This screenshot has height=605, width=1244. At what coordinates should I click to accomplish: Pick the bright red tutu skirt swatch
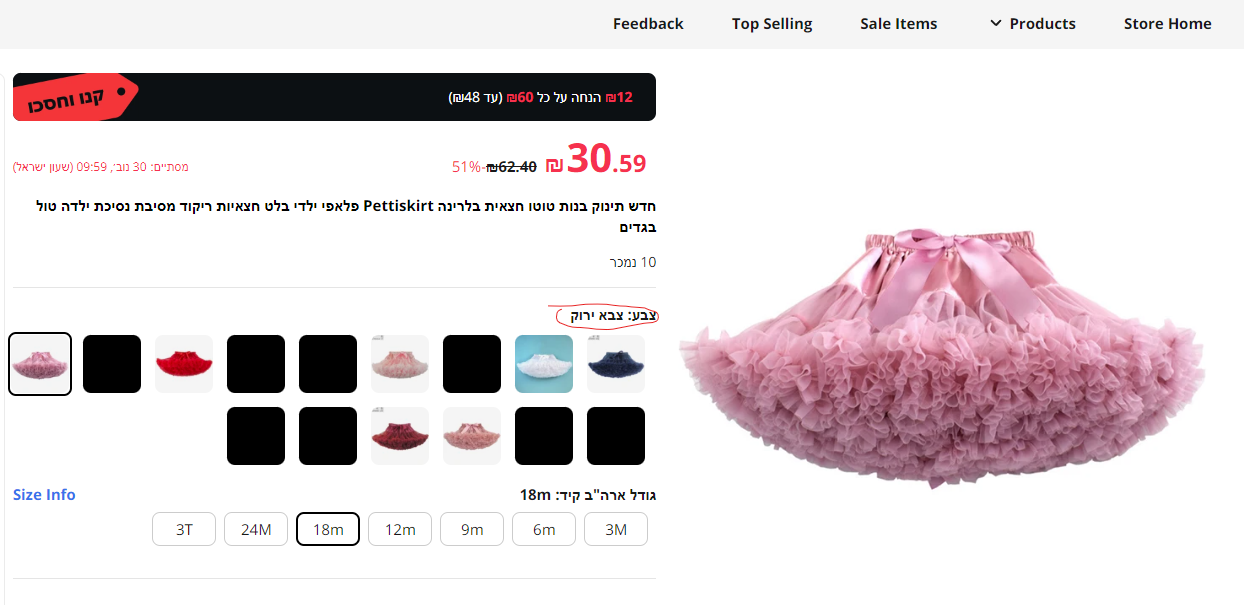click(x=184, y=364)
